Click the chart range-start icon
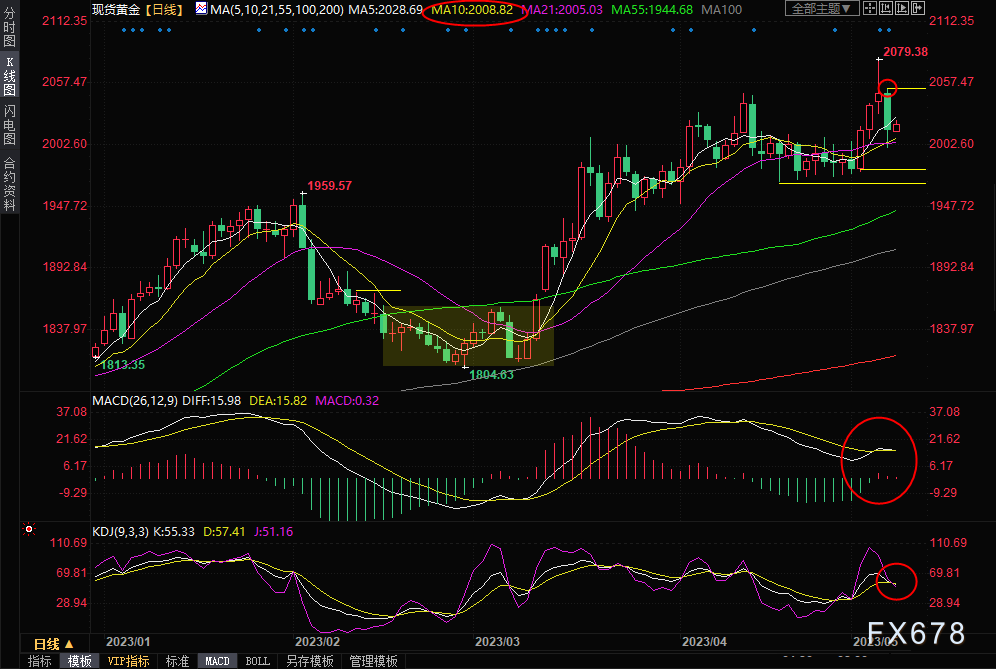Screen dimensions: 996x669 [x=885, y=8]
